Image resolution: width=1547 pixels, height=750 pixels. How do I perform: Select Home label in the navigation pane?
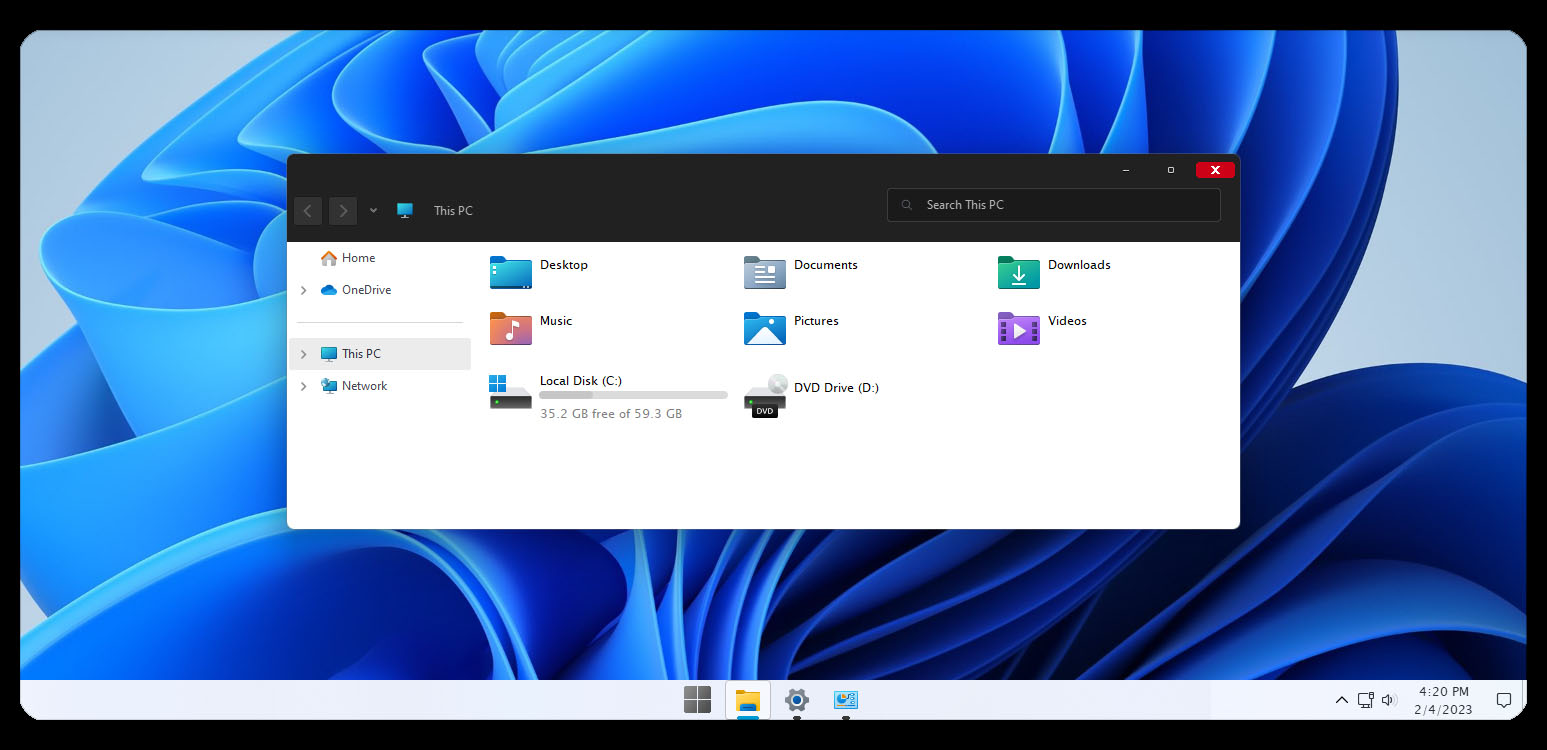tap(359, 258)
